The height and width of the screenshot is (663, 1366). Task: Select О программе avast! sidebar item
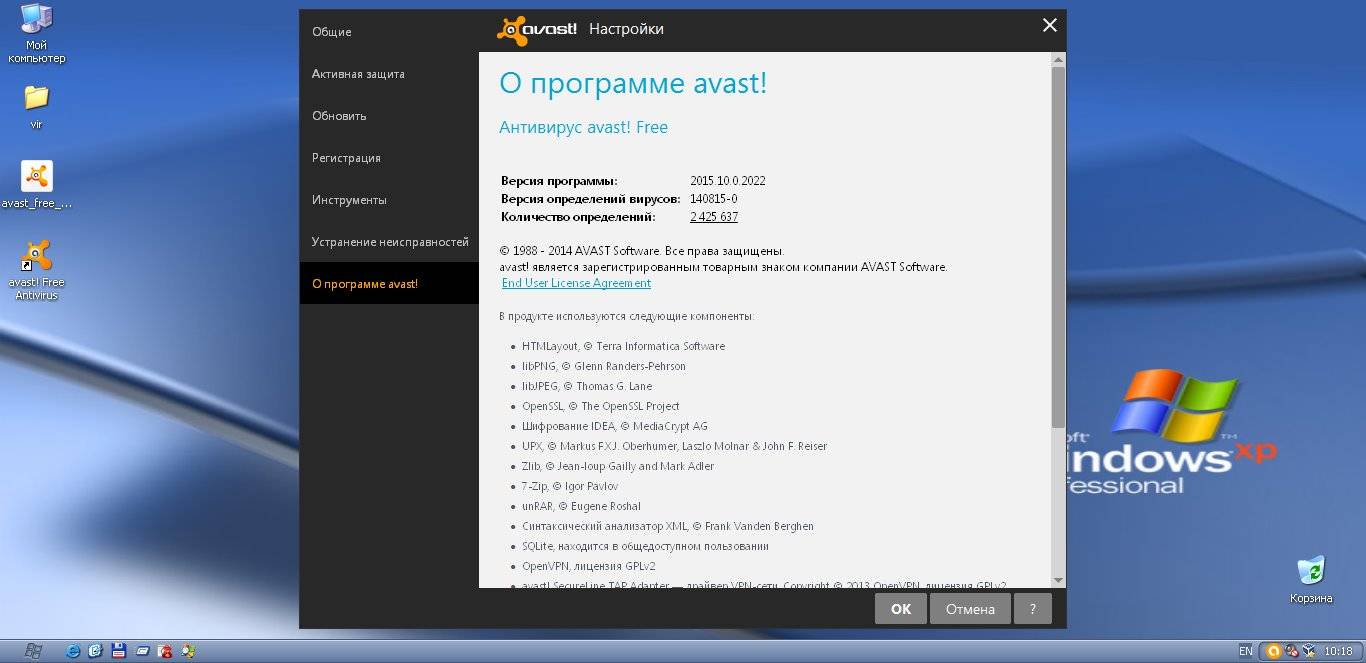click(389, 284)
